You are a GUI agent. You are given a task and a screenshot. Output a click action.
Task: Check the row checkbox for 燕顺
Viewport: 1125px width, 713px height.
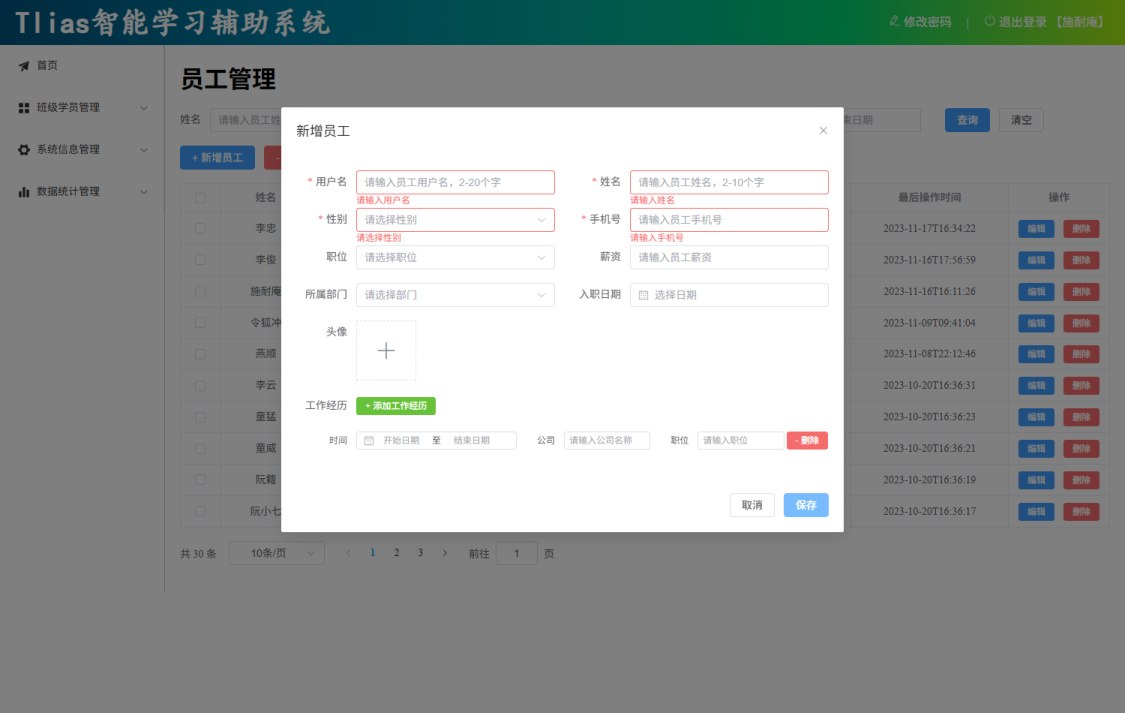(200, 354)
